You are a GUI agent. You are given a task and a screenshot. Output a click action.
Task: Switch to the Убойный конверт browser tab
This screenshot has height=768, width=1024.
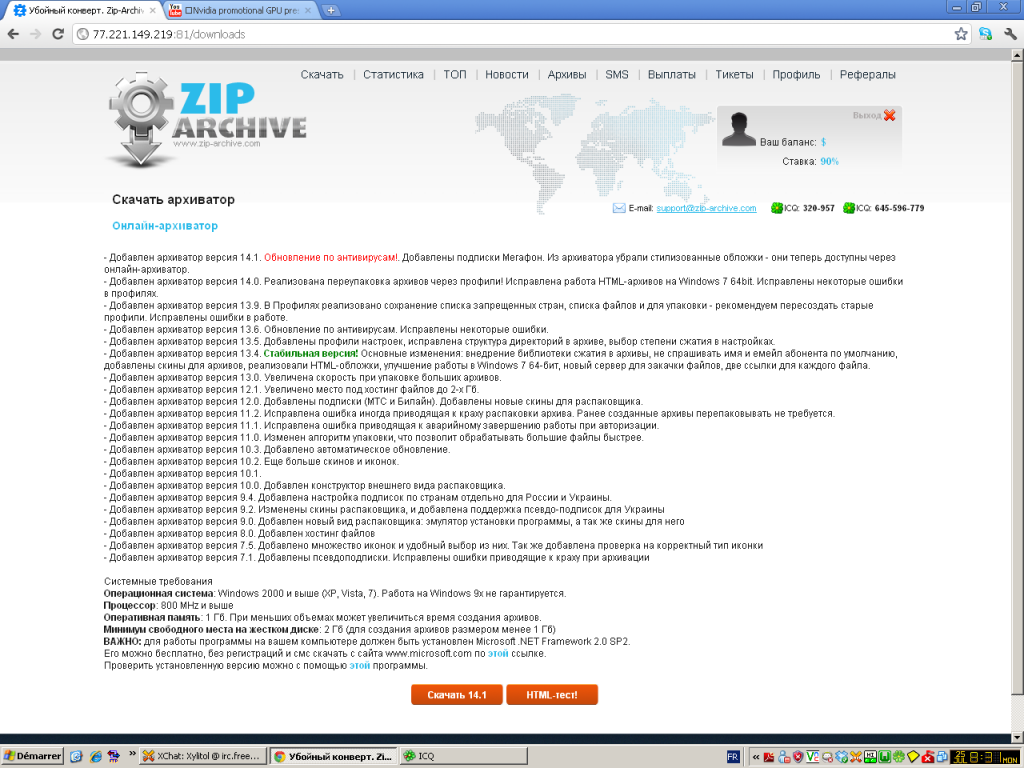coord(84,10)
